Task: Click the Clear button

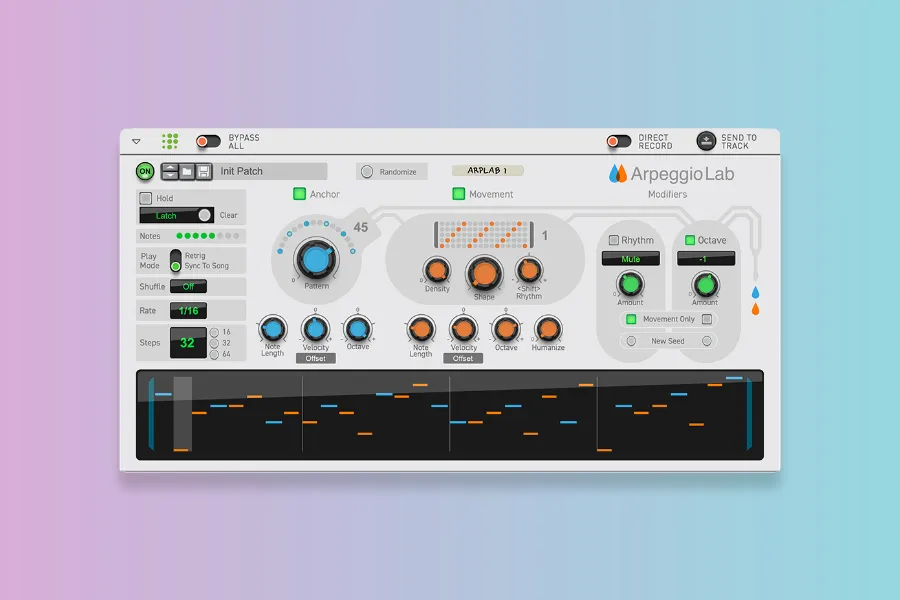Action: click(x=229, y=215)
